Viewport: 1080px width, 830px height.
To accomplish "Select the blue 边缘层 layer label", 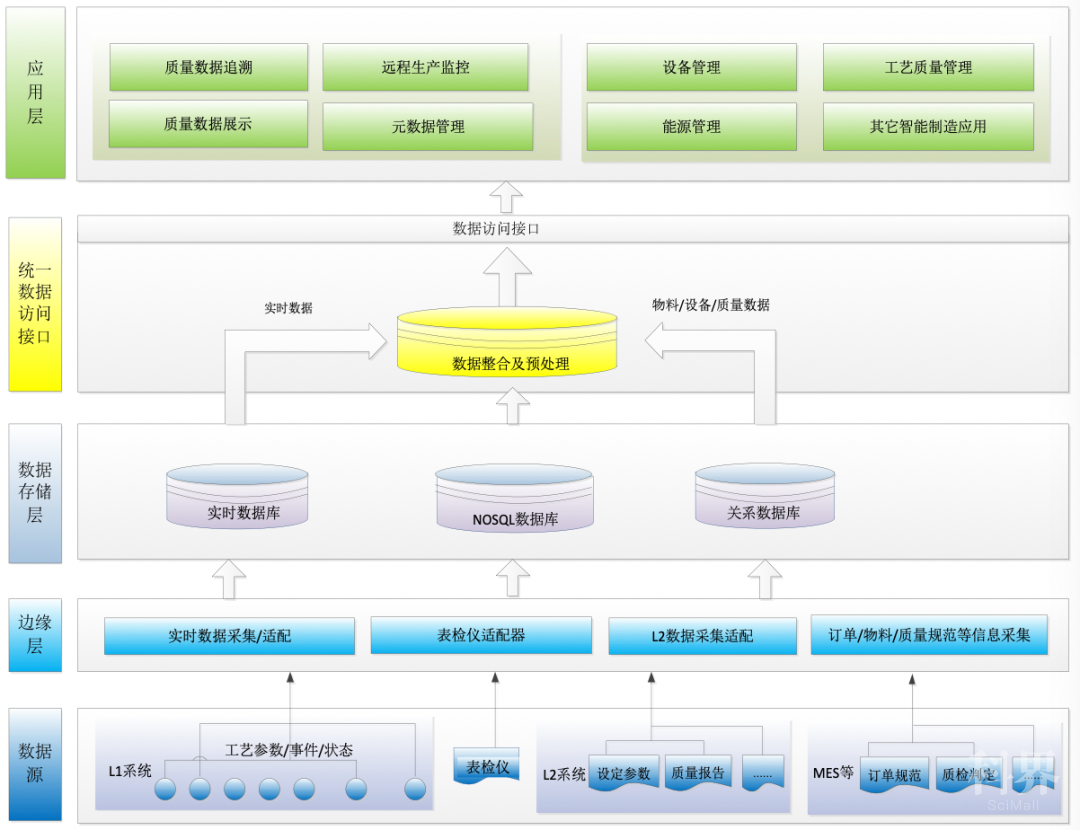I will [35, 634].
